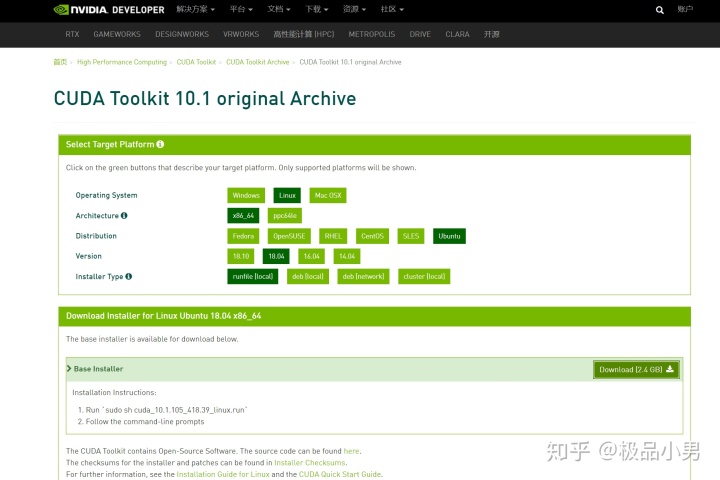Click the CUDA Toolkit breadcrumb
Viewport: 720px width, 480px height.
point(196,62)
